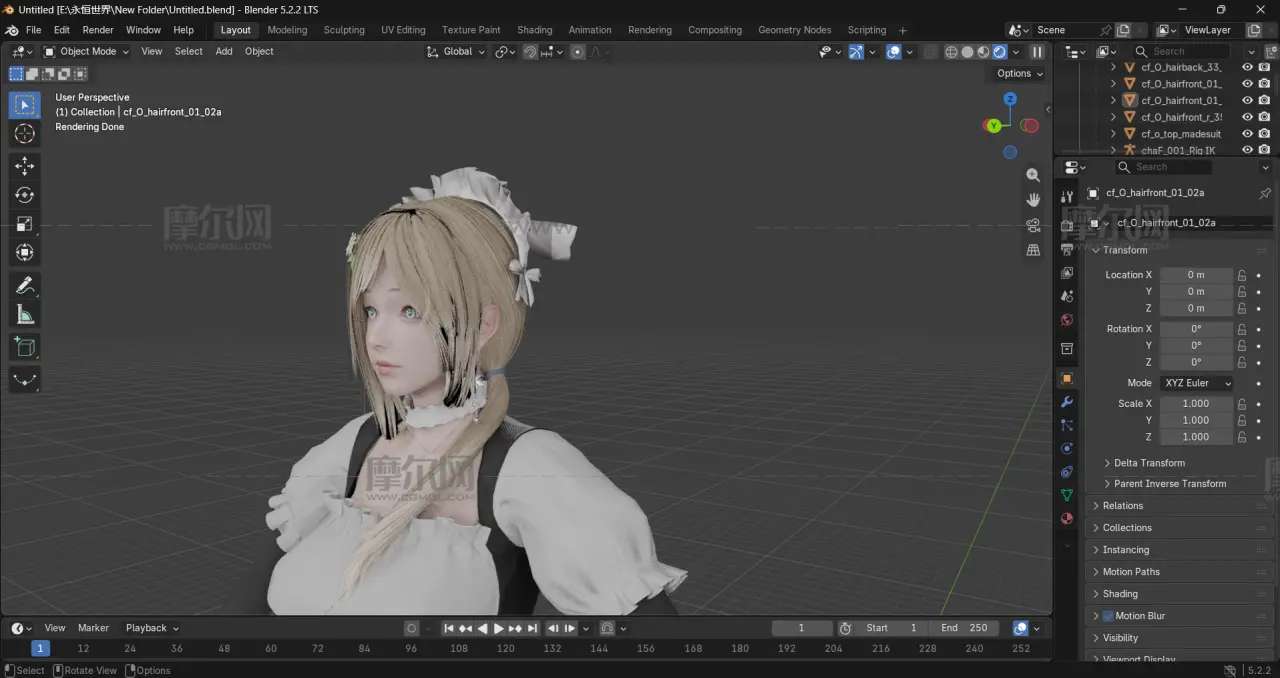Open the Render menu
This screenshot has width=1280, height=678.
[x=98, y=30]
